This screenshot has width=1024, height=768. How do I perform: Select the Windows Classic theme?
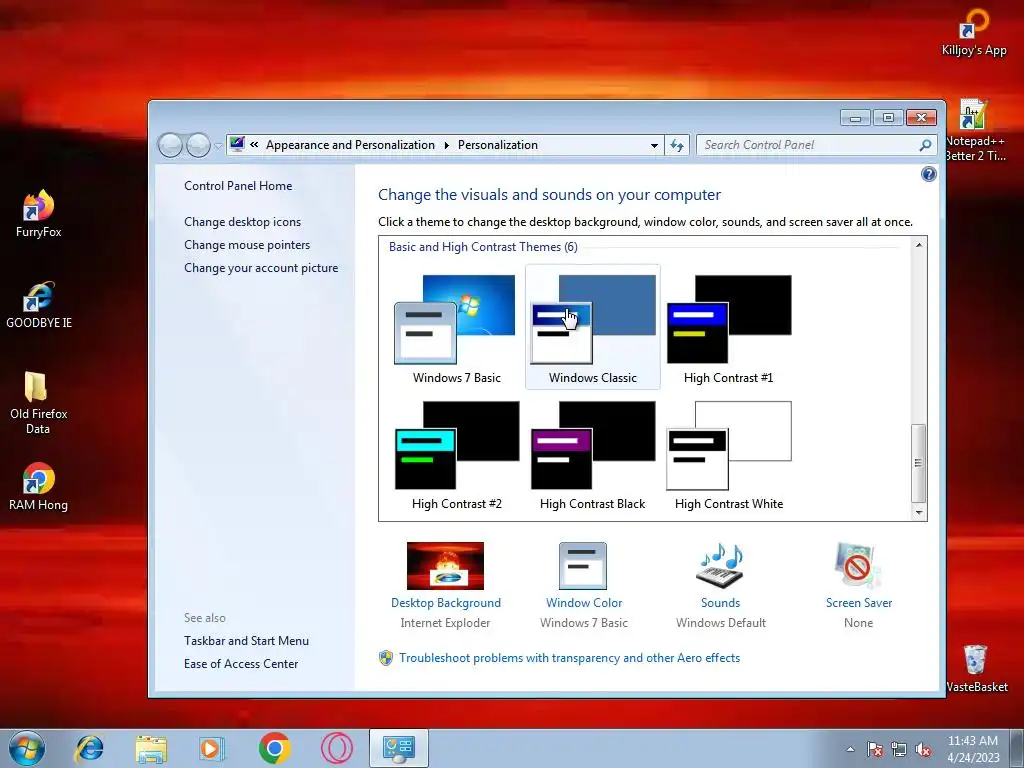pos(592,328)
